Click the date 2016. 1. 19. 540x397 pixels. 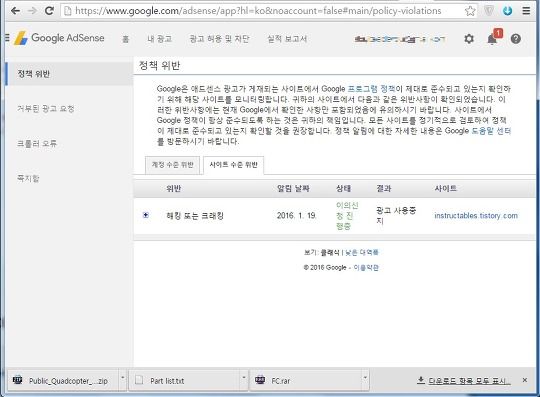297,216
